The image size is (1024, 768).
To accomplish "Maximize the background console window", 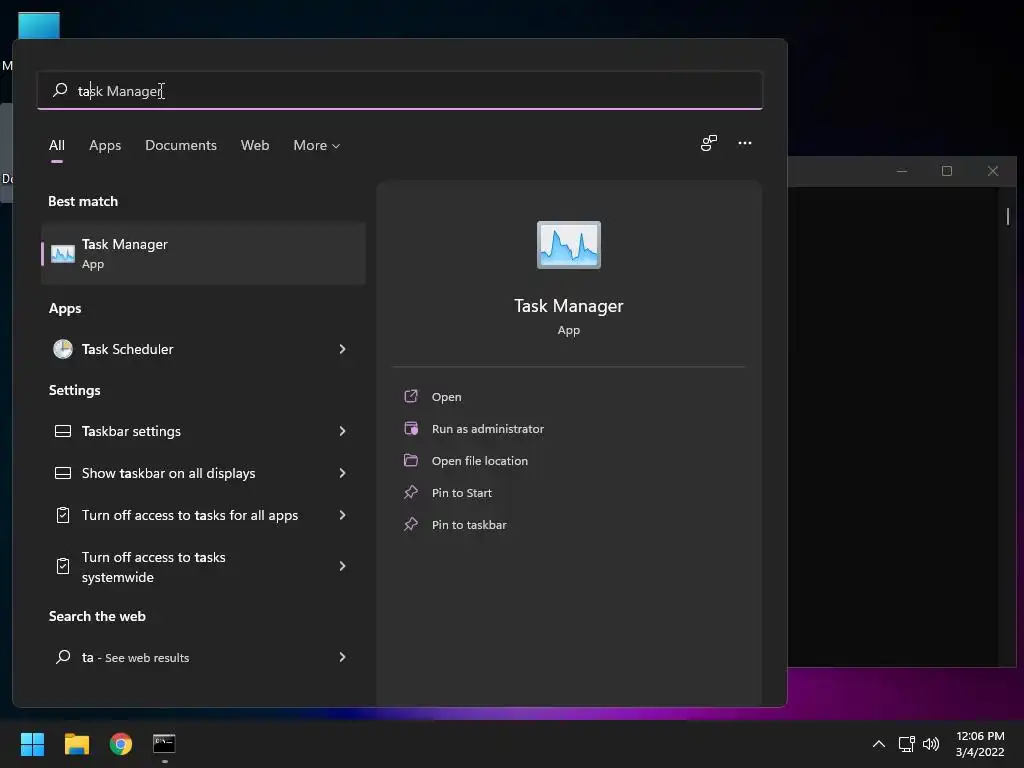I will coord(947,171).
